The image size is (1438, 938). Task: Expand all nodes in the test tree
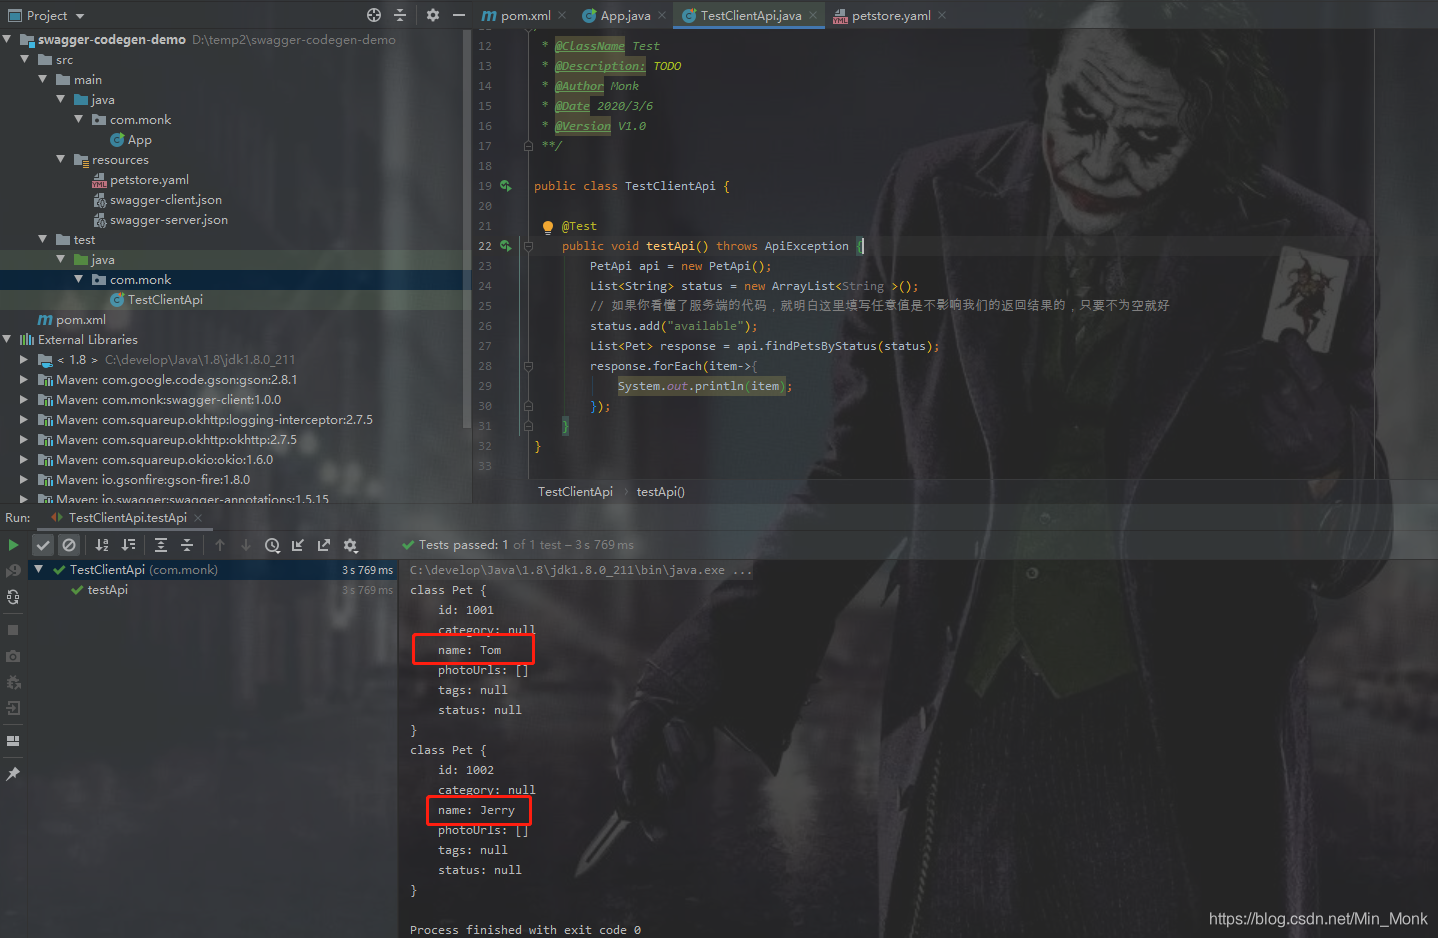click(x=161, y=545)
